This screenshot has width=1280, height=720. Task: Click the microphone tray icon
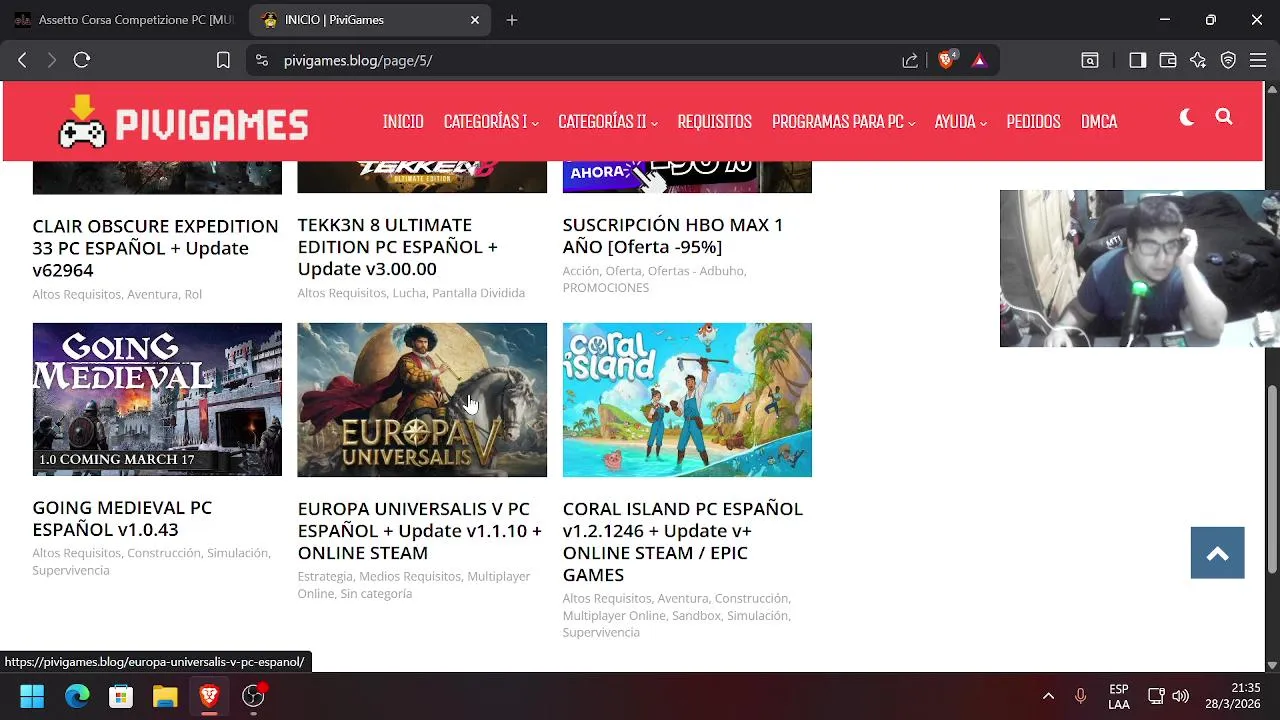click(1080, 696)
